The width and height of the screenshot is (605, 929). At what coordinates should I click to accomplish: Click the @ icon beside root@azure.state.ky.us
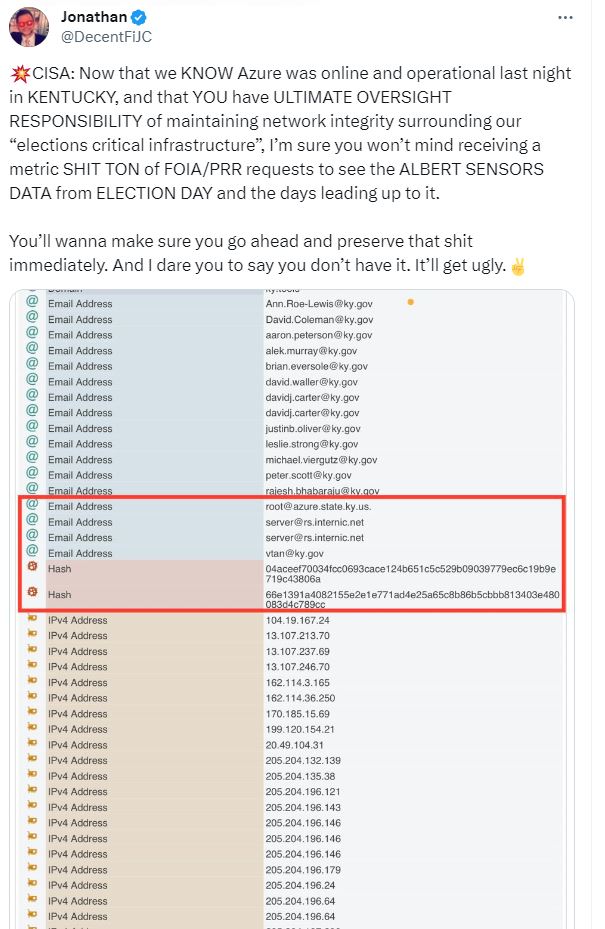[x=33, y=505]
